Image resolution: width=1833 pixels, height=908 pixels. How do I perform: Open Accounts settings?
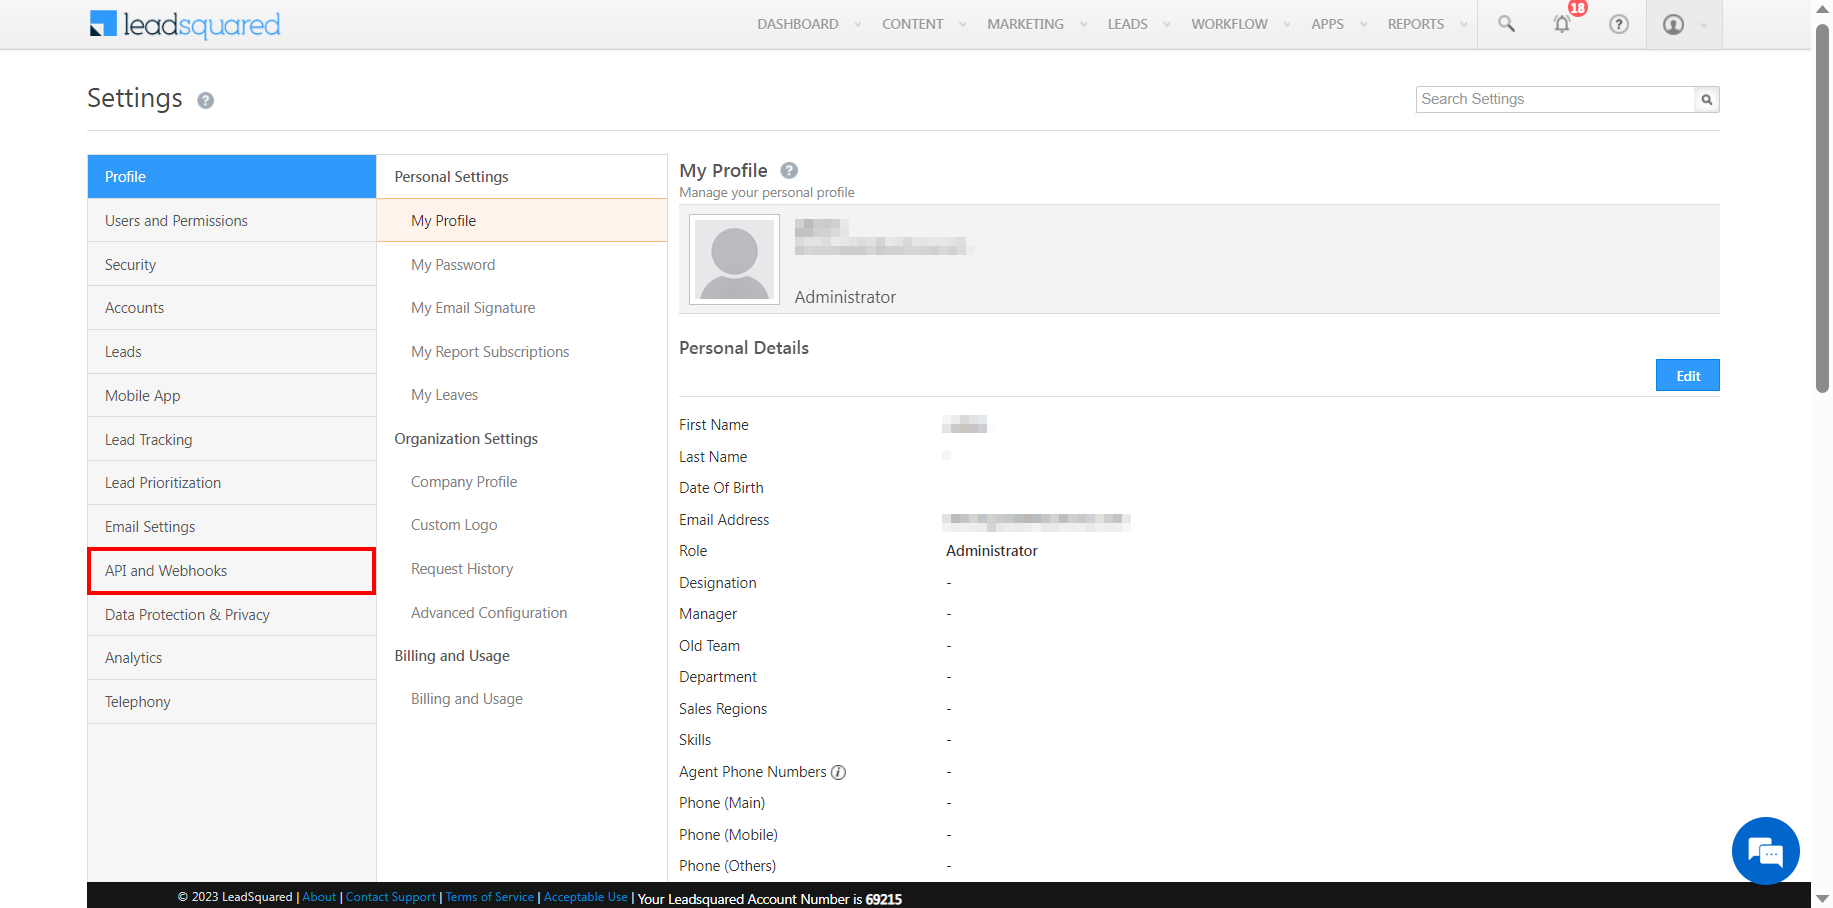click(232, 308)
